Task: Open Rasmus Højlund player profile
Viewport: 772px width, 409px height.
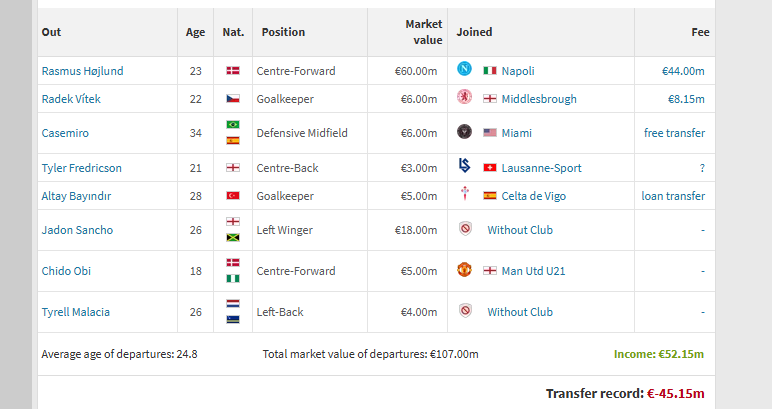Action: pyautogui.click(x=82, y=71)
